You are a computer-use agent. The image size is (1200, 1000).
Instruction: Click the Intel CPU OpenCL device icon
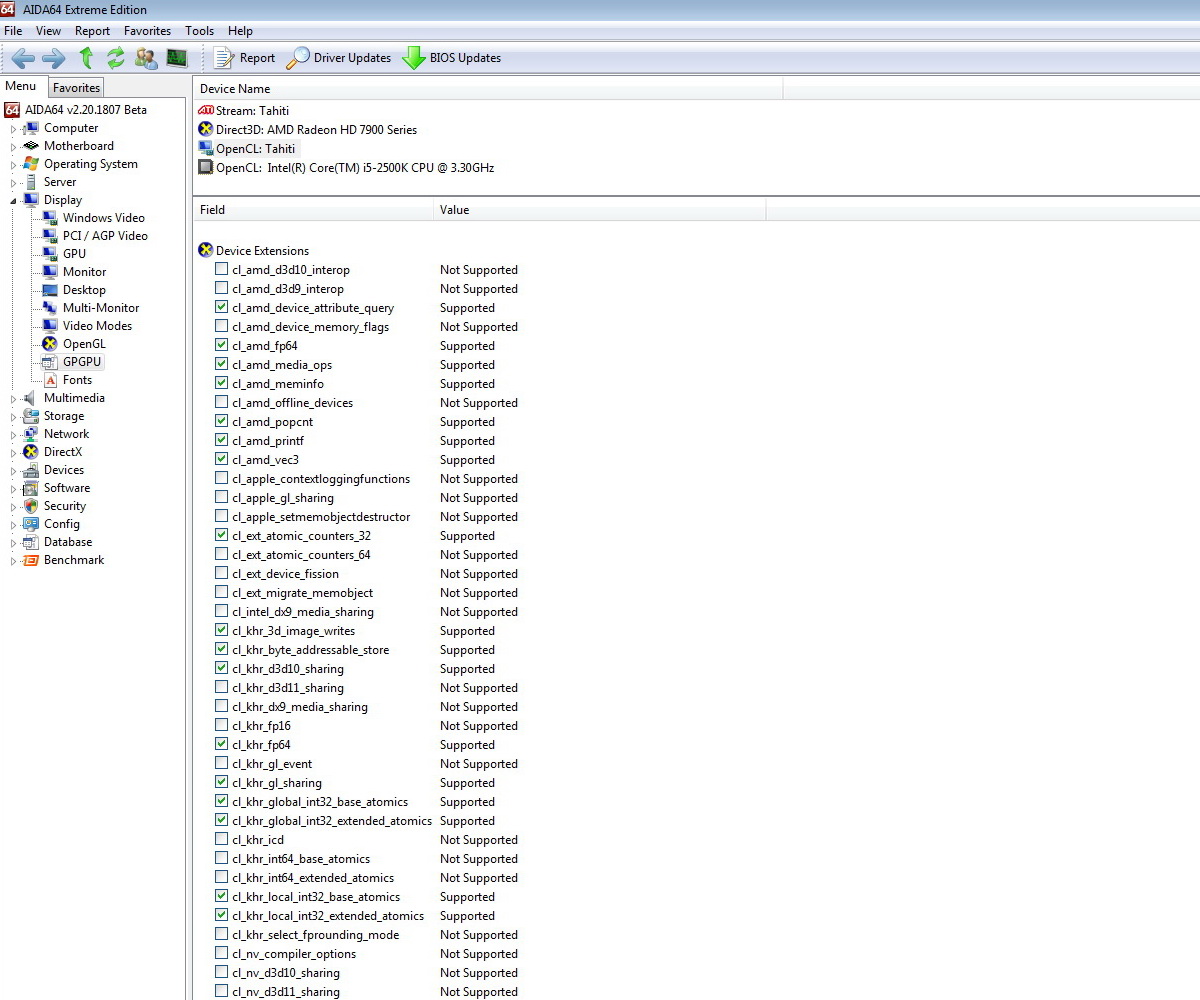point(206,168)
